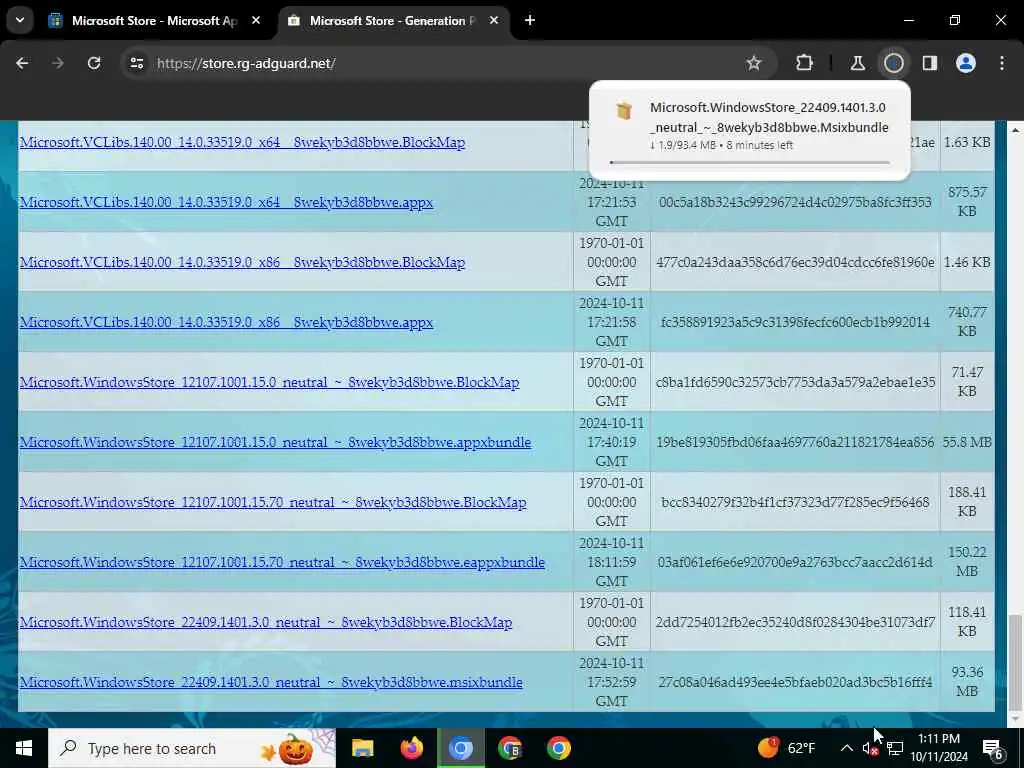Download WindowsStore 22409.1401.3.0 msixbundle

271,682
